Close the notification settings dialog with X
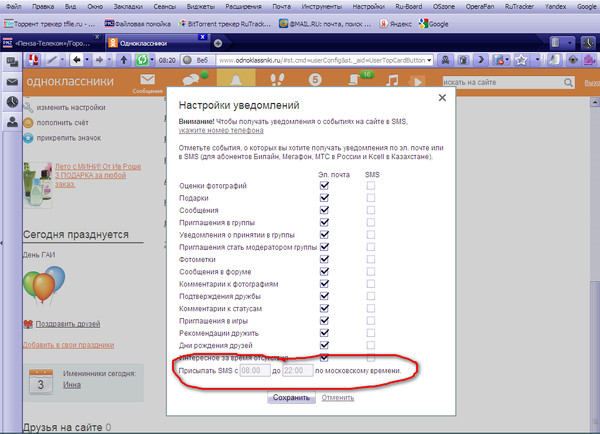Image resolution: width=600 pixels, height=434 pixels. [442, 98]
